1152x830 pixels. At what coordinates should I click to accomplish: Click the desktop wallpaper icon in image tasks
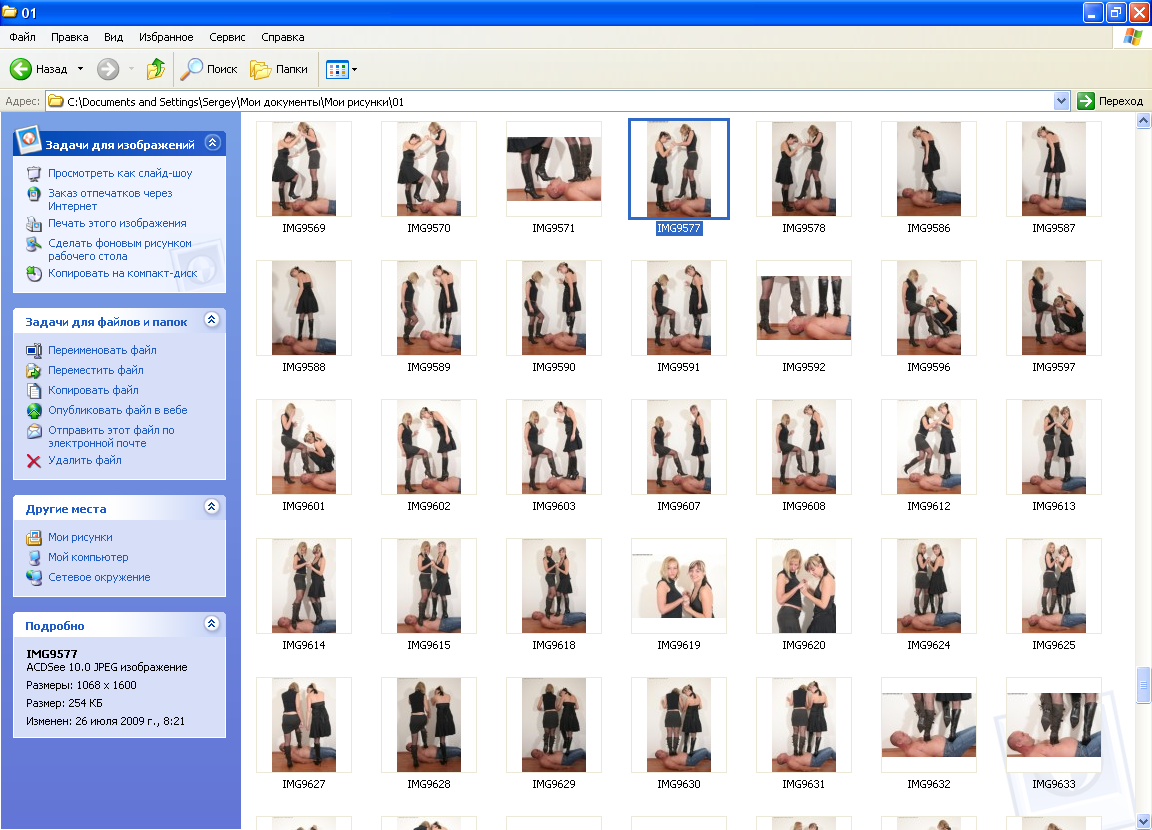pos(34,244)
